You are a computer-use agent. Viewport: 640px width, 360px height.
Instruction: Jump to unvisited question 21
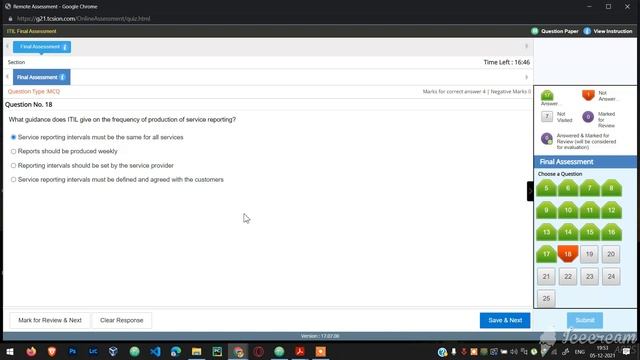coord(546,276)
